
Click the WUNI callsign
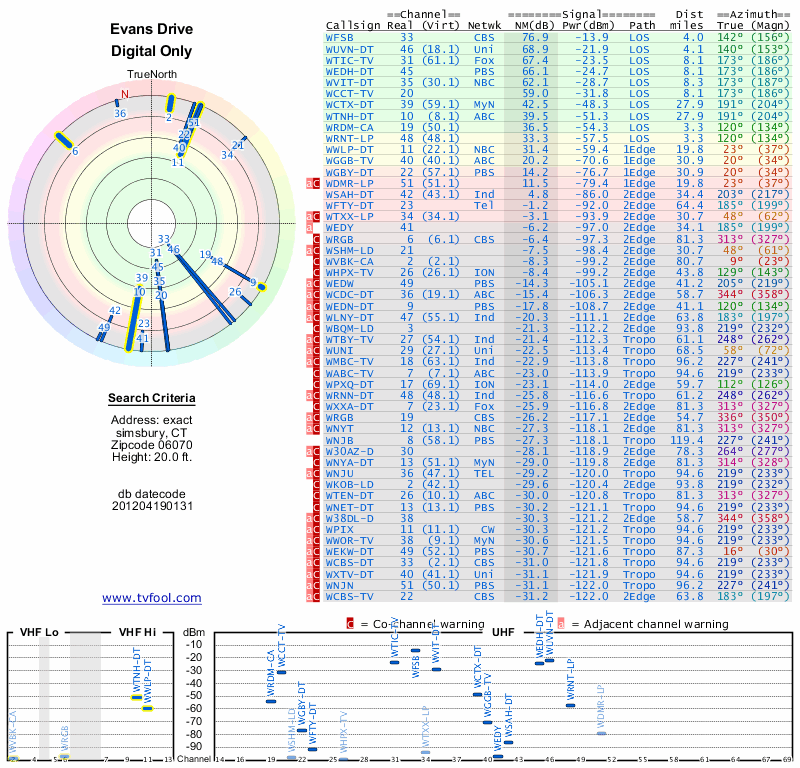(x=339, y=351)
